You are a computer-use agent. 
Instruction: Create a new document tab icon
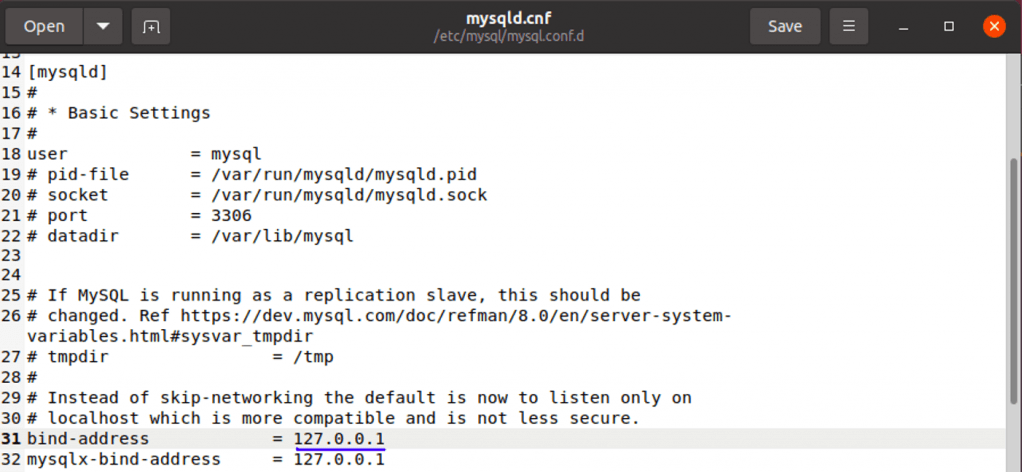coord(151,27)
